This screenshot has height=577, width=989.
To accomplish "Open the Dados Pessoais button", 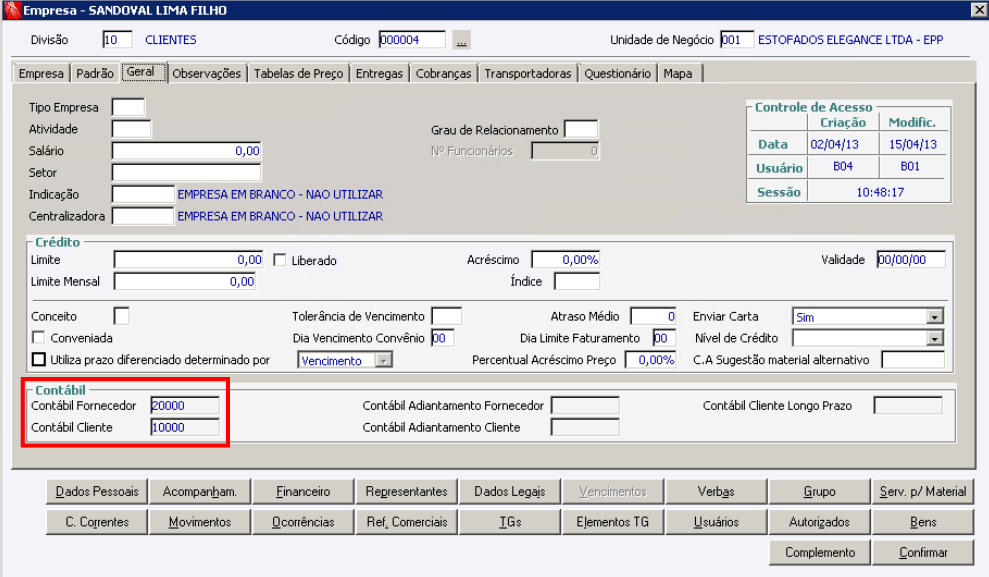I will [97, 491].
